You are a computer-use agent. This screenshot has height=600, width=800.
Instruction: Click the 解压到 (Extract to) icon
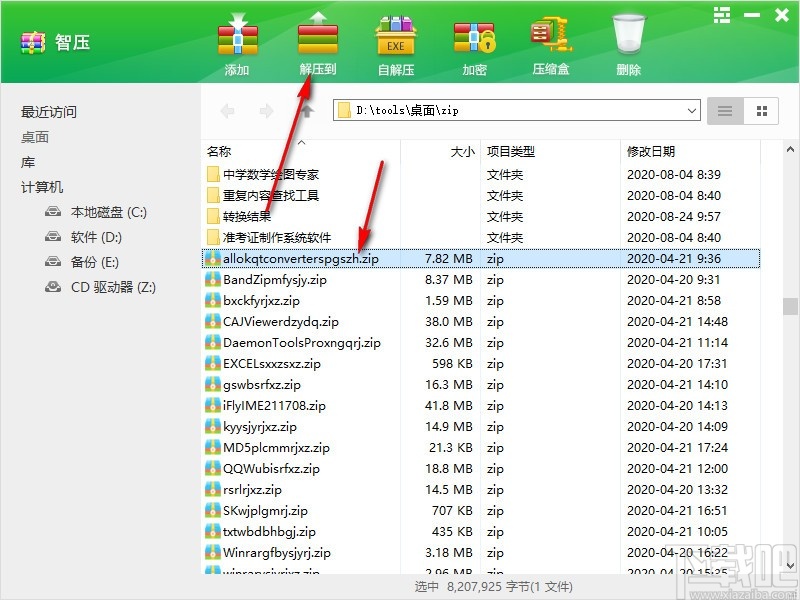point(316,40)
